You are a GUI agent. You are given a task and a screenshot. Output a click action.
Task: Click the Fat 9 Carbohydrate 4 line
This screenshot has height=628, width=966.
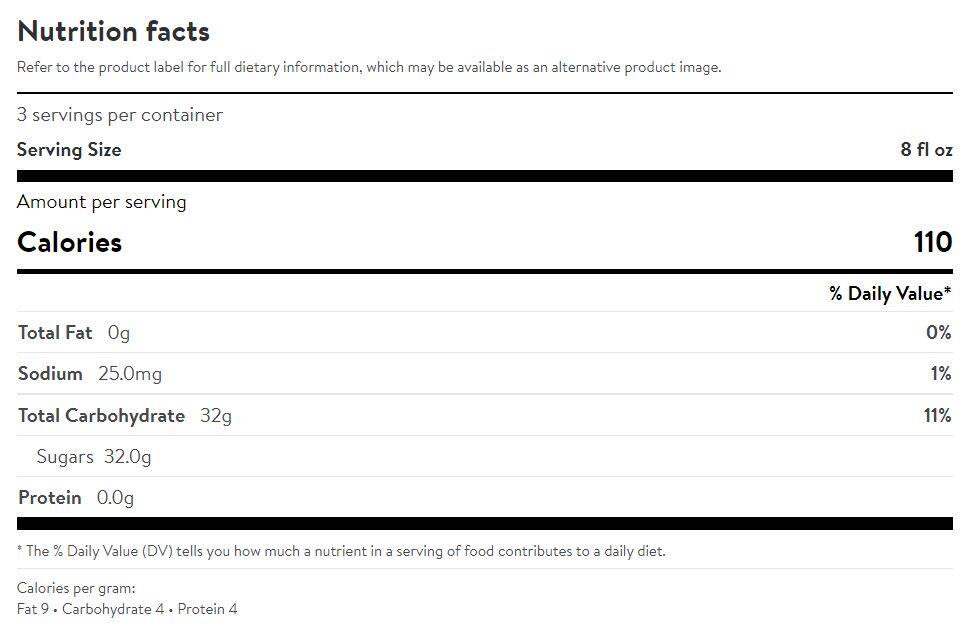(127, 609)
